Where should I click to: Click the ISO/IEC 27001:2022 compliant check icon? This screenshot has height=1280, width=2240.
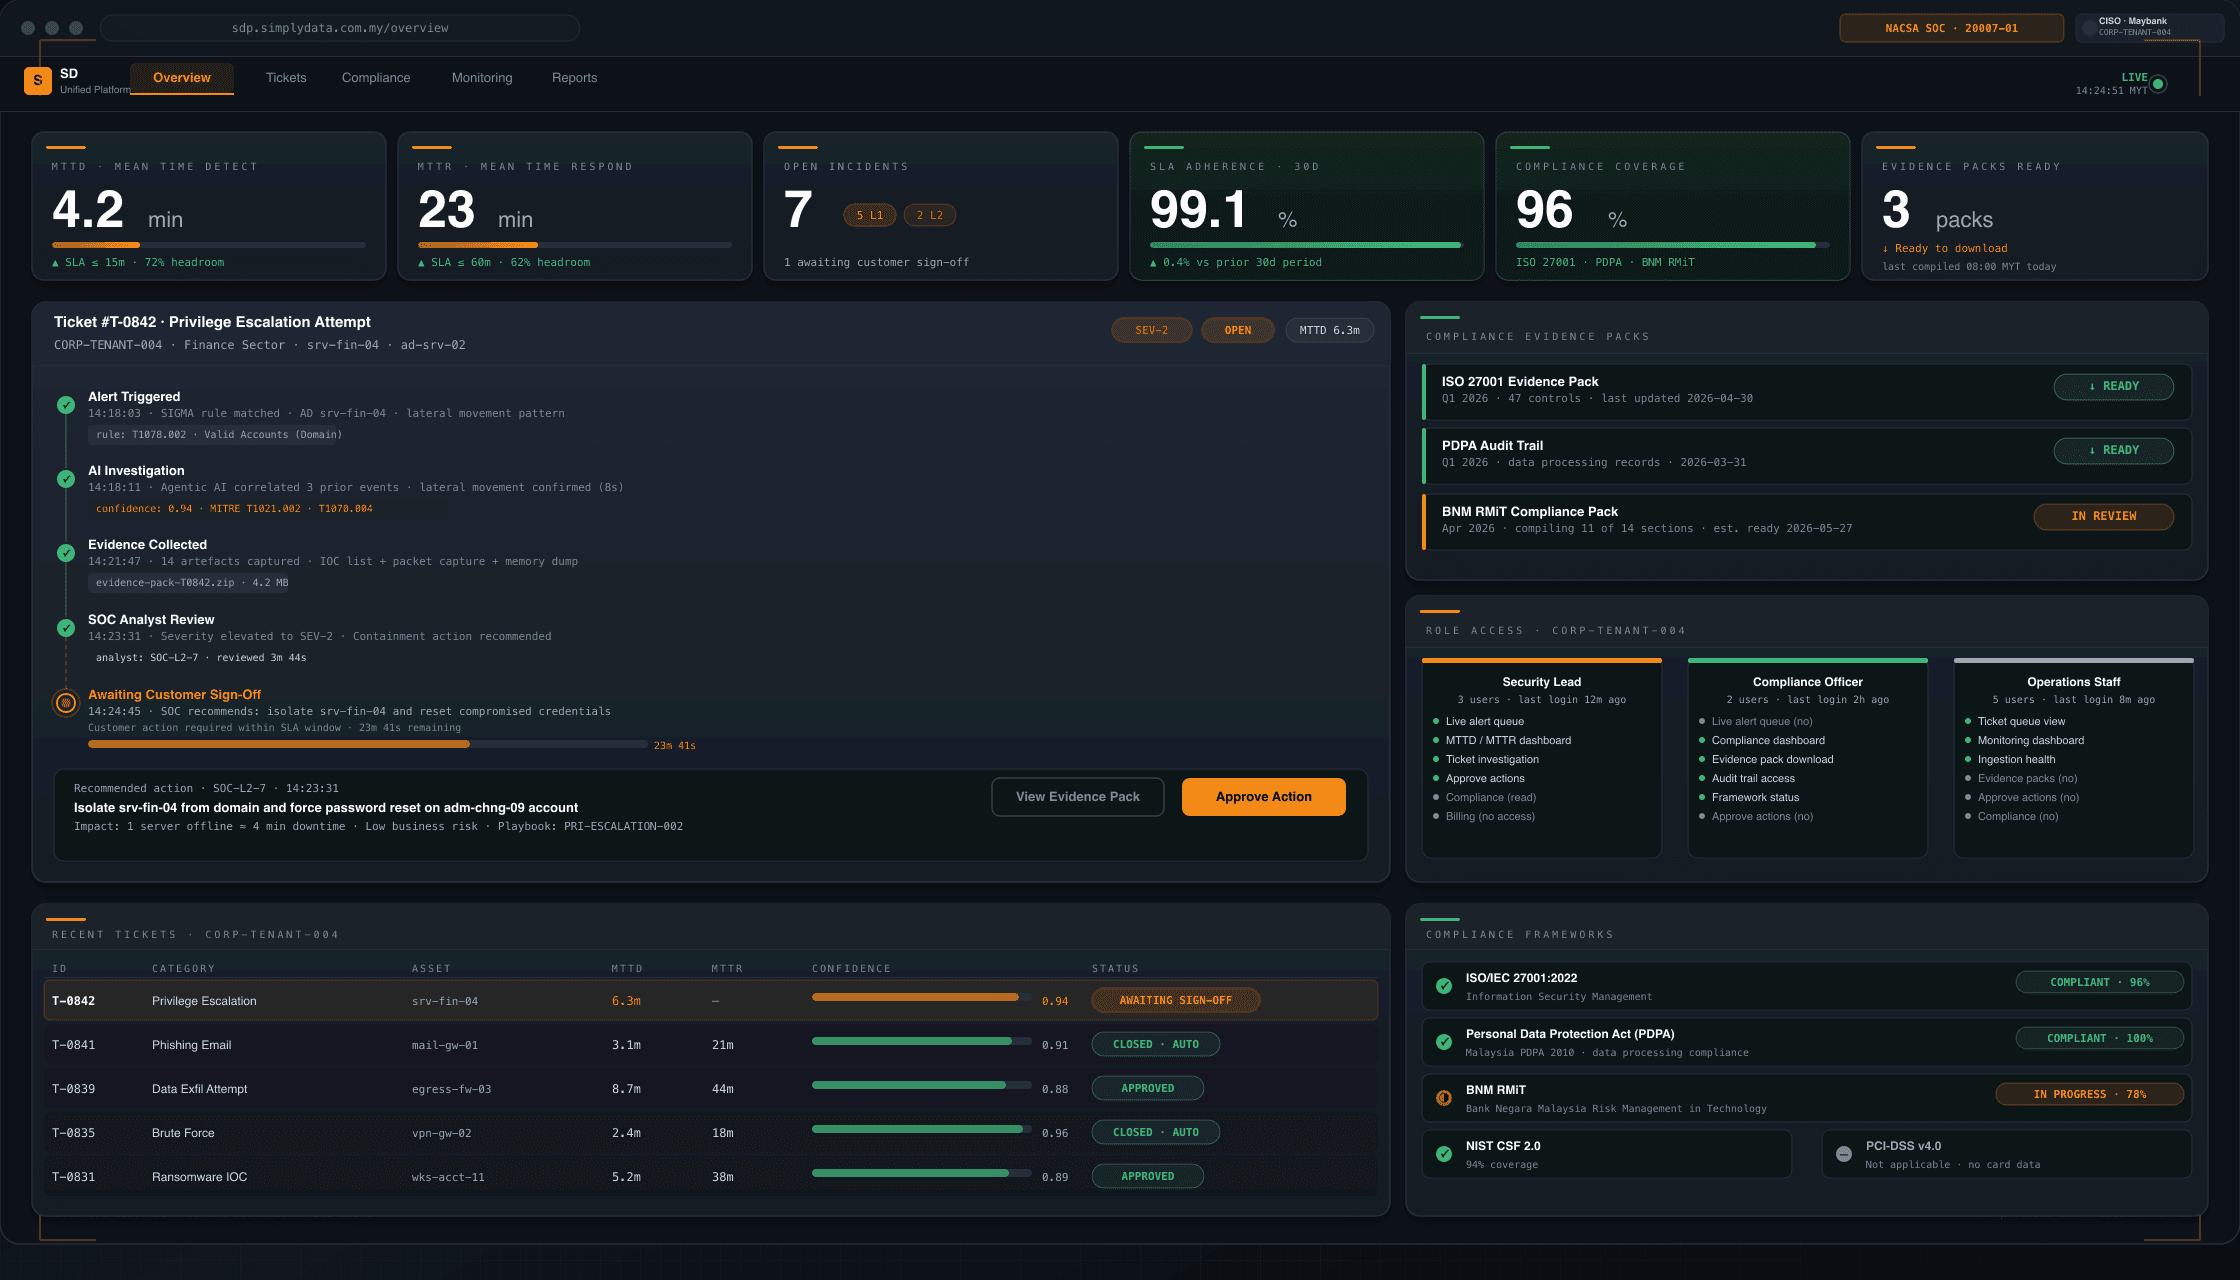tap(1444, 986)
